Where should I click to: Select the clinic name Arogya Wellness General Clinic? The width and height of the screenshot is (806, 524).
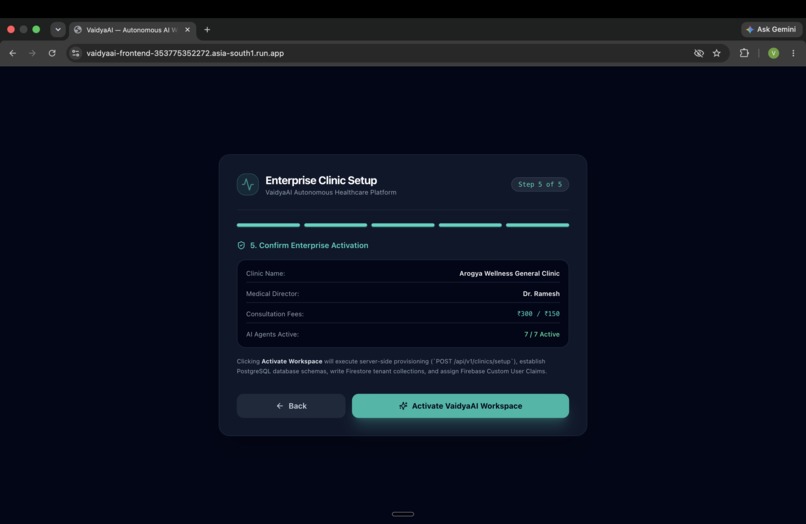(509, 274)
